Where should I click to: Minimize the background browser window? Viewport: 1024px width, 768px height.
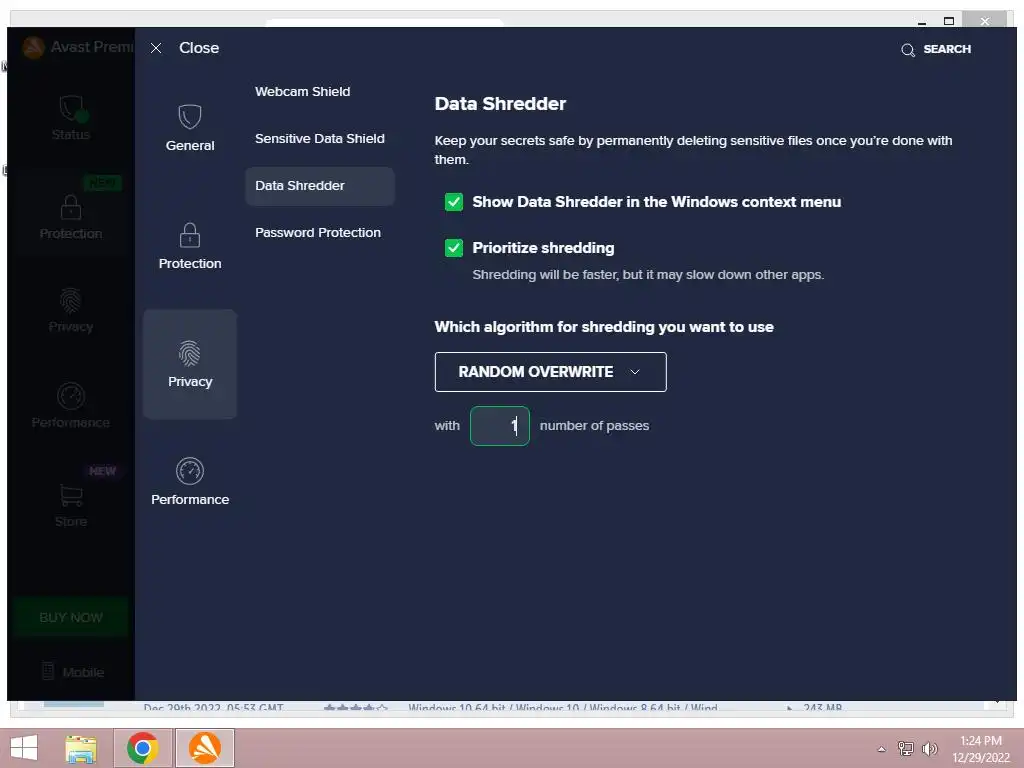coord(921,22)
